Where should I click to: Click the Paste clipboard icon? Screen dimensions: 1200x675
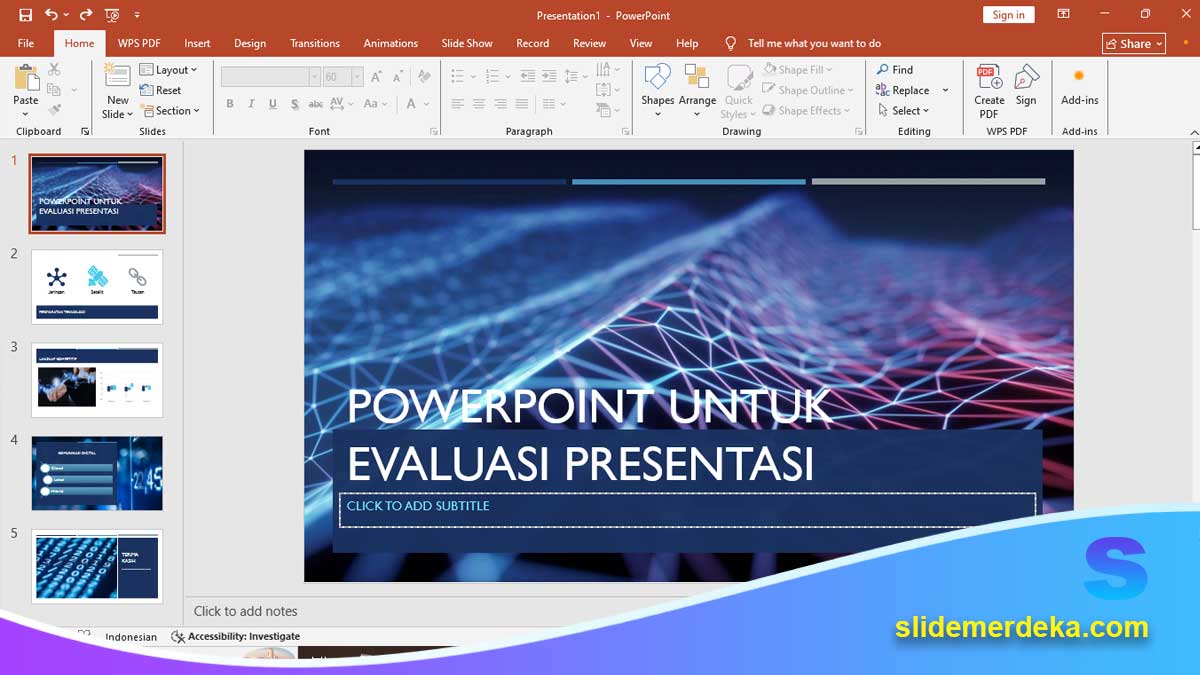point(26,79)
